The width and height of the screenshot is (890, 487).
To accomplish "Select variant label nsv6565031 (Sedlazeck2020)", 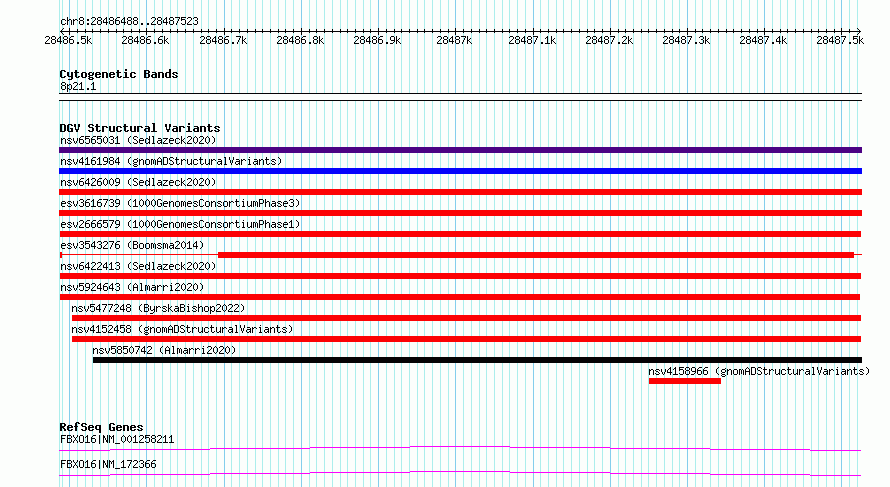I will click(x=138, y=140).
